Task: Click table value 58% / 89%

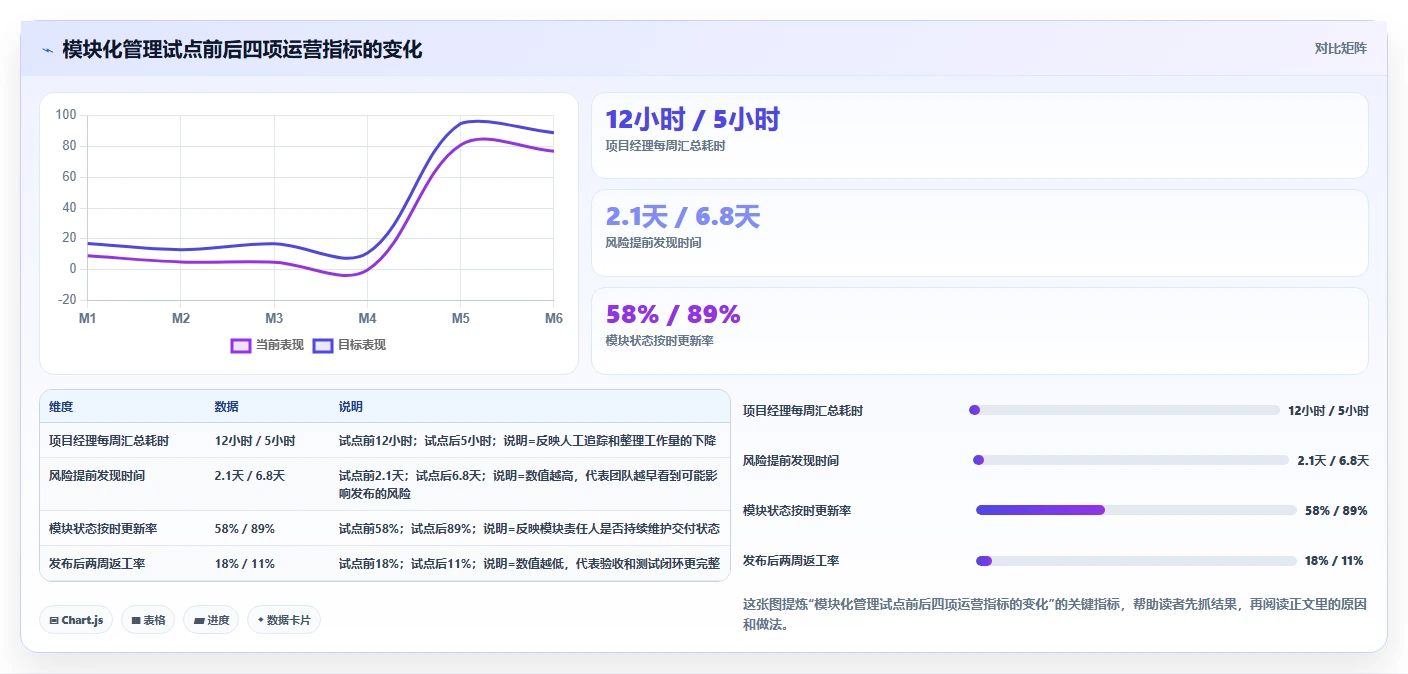Action: click(244, 529)
